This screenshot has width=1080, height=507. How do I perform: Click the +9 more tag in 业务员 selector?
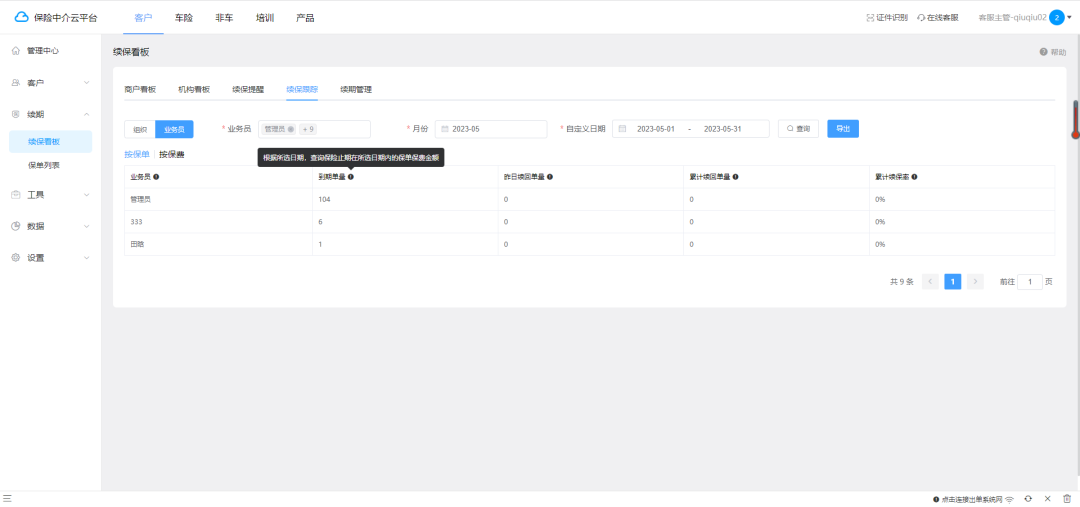pyautogui.click(x=308, y=129)
